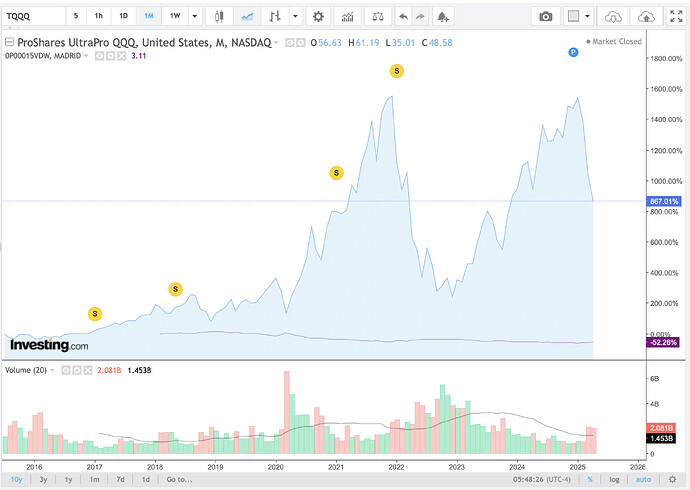Screen dimensions: 690x490
Task: Click the TQQQ symbol search field
Action: pos(33,16)
